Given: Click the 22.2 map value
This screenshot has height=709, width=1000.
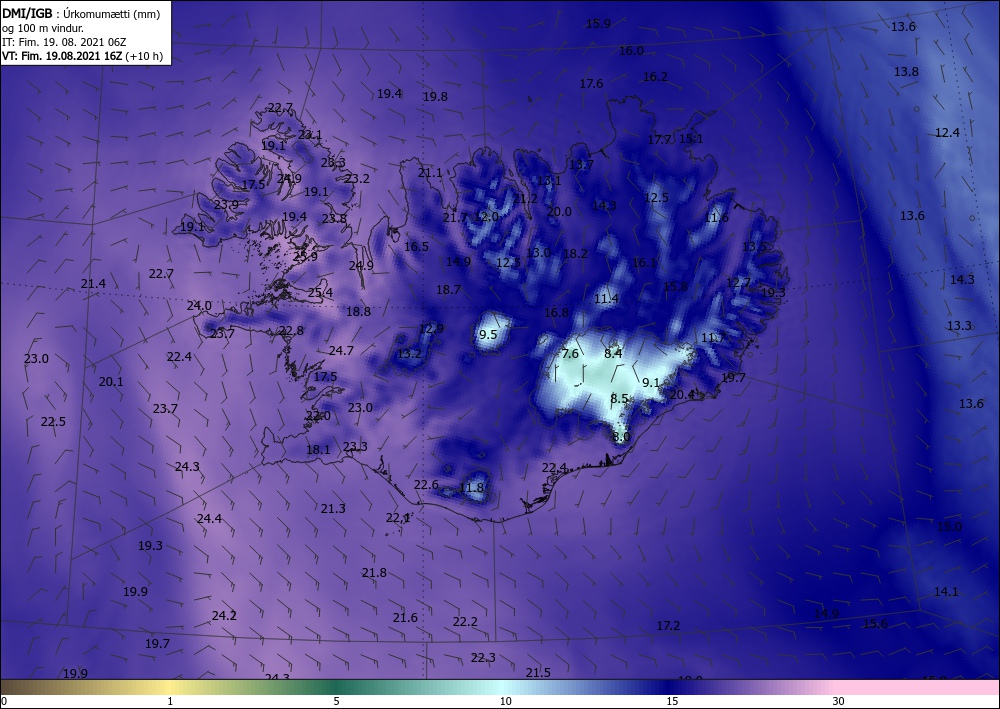Looking at the screenshot, I should coord(465,622).
